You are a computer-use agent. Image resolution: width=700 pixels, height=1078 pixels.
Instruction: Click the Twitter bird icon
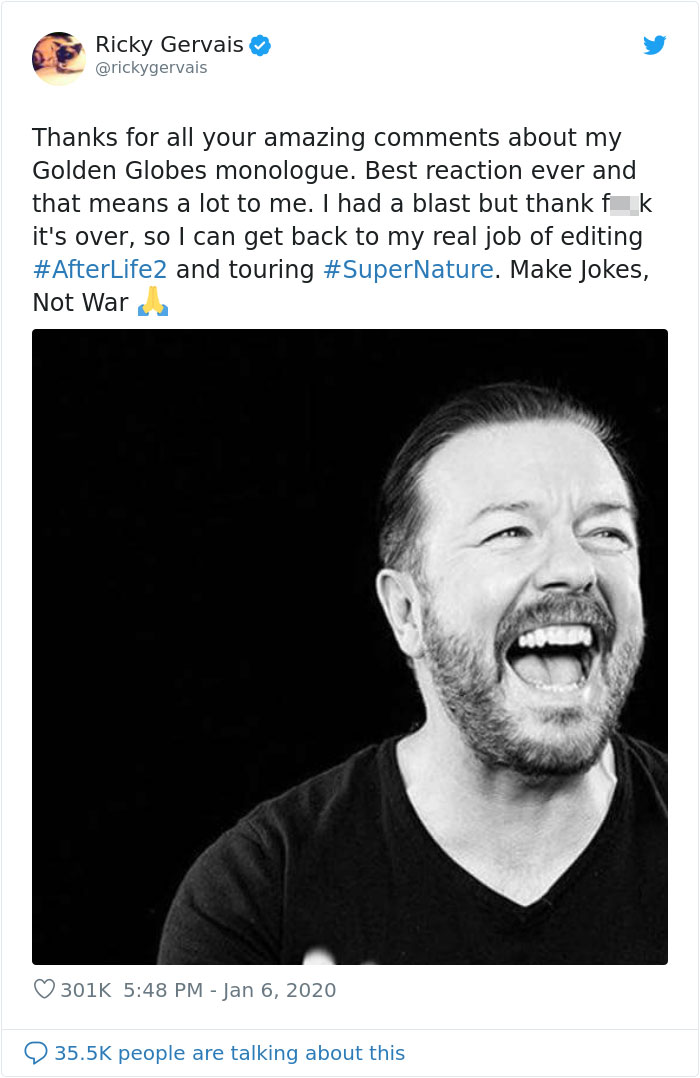(x=655, y=45)
